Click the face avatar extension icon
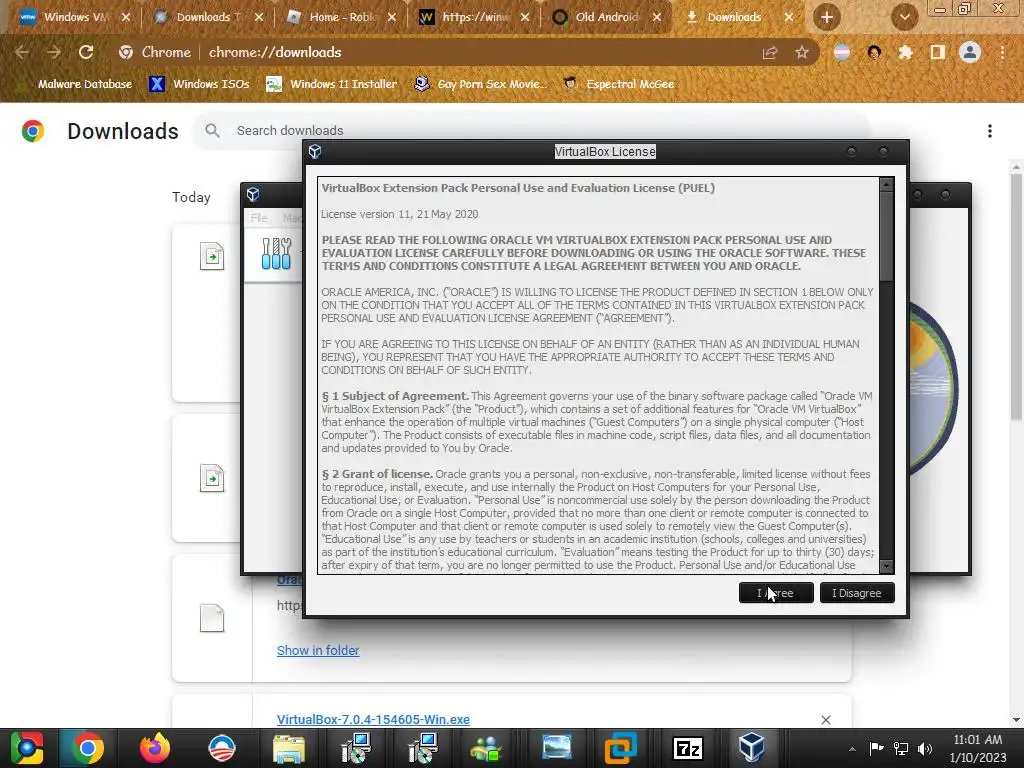 [x=874, y=52]
